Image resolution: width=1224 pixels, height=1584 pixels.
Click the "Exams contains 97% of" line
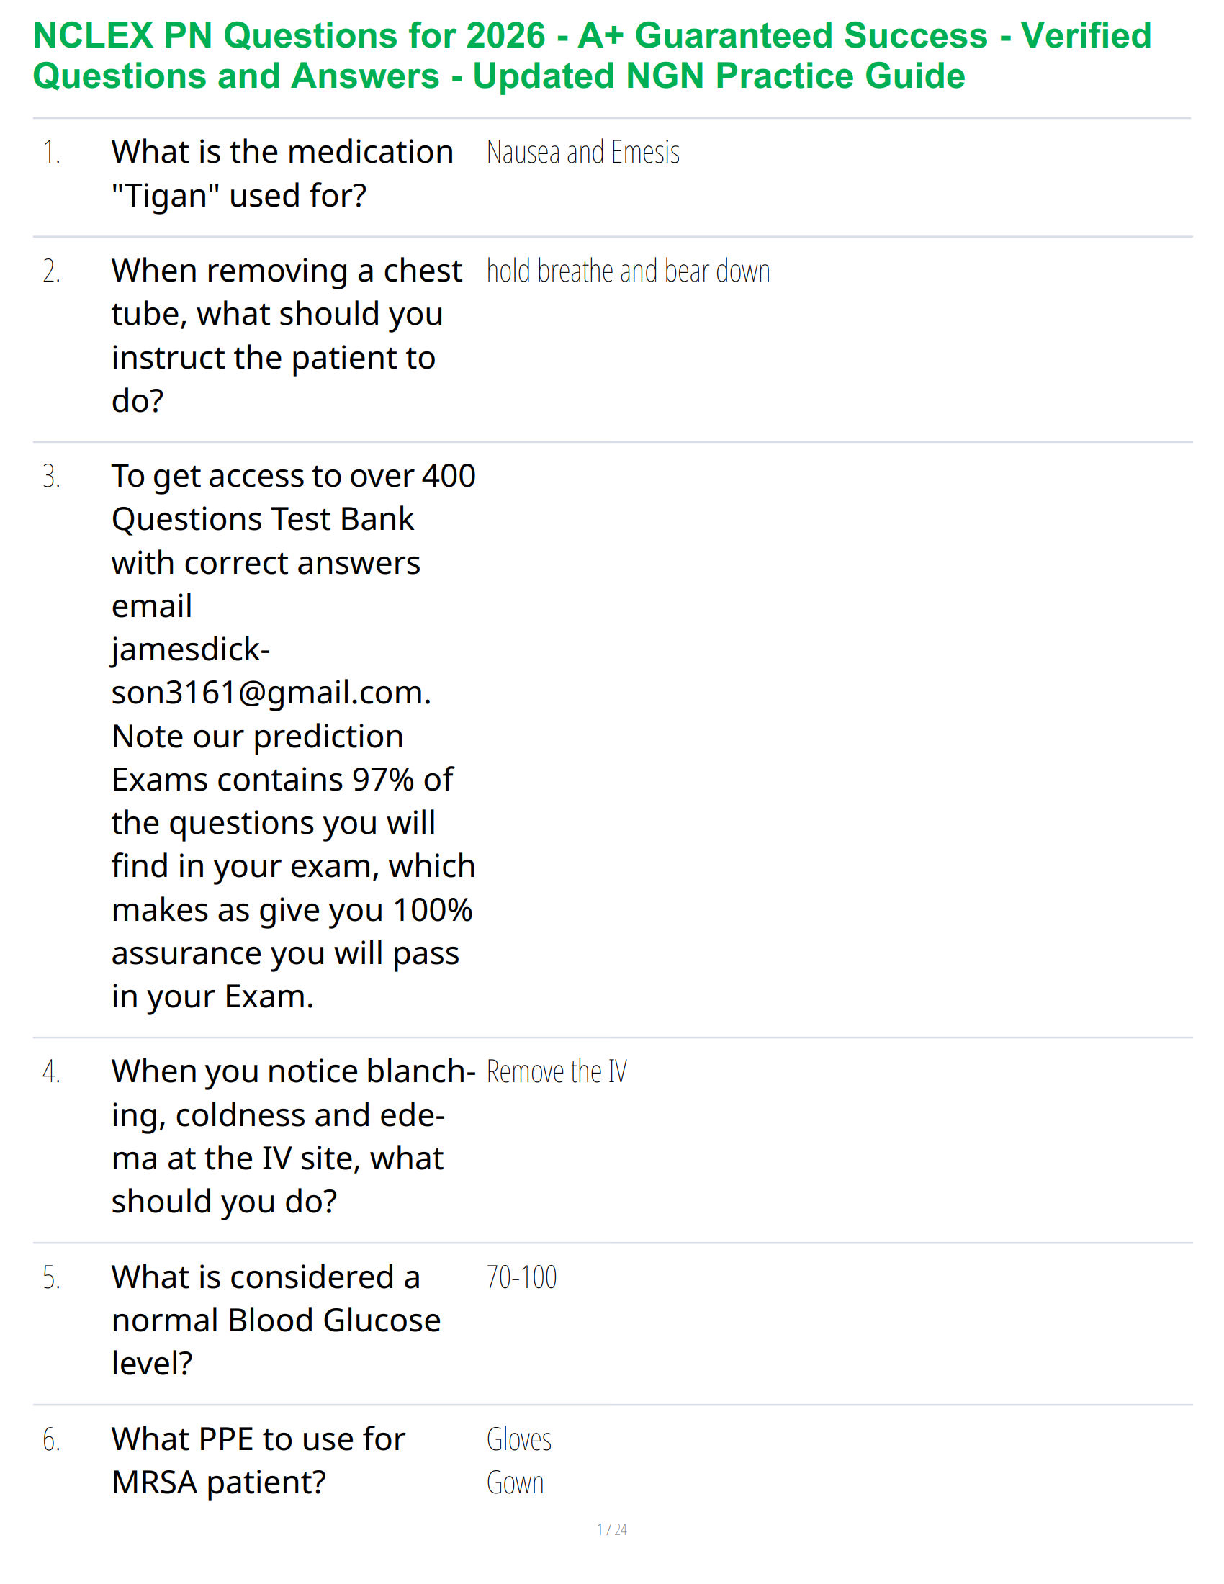(282, 780)
